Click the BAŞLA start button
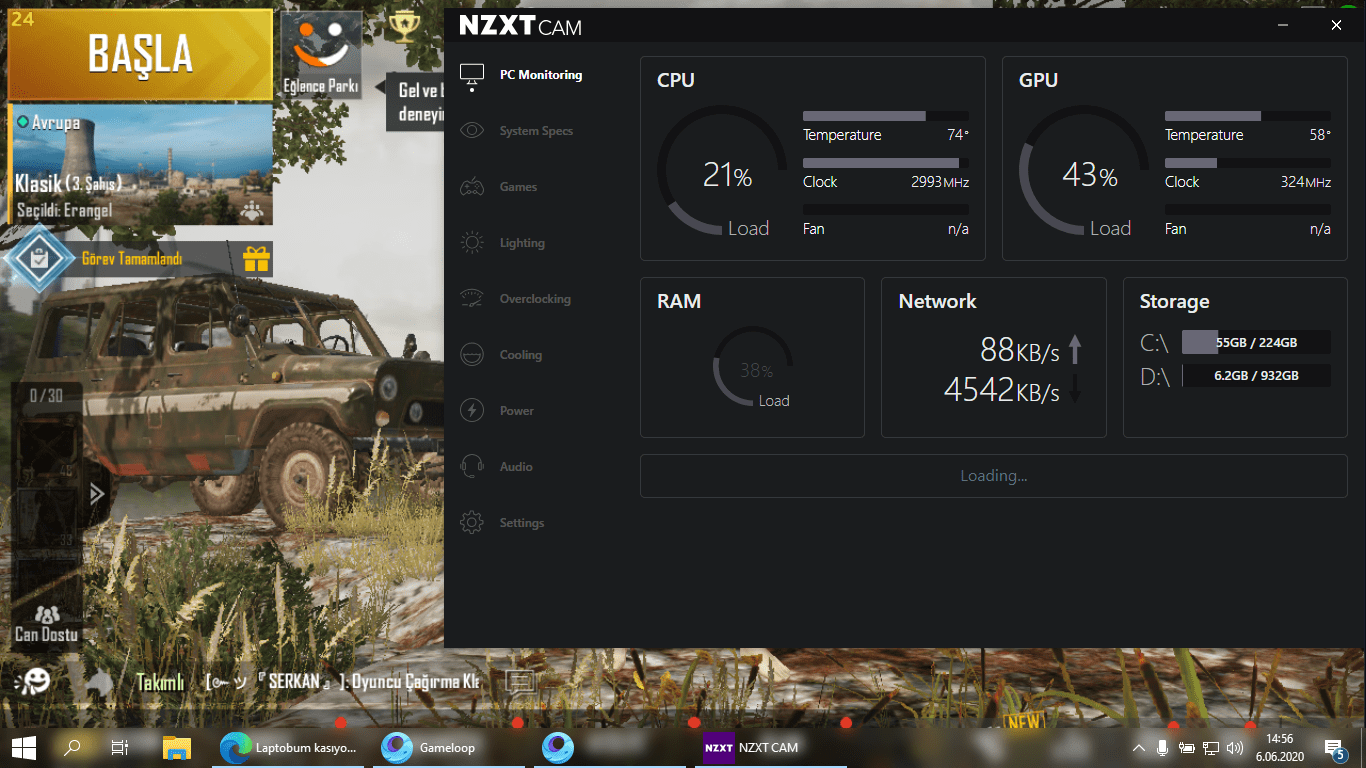1366x768 pixels. [140, 54]
